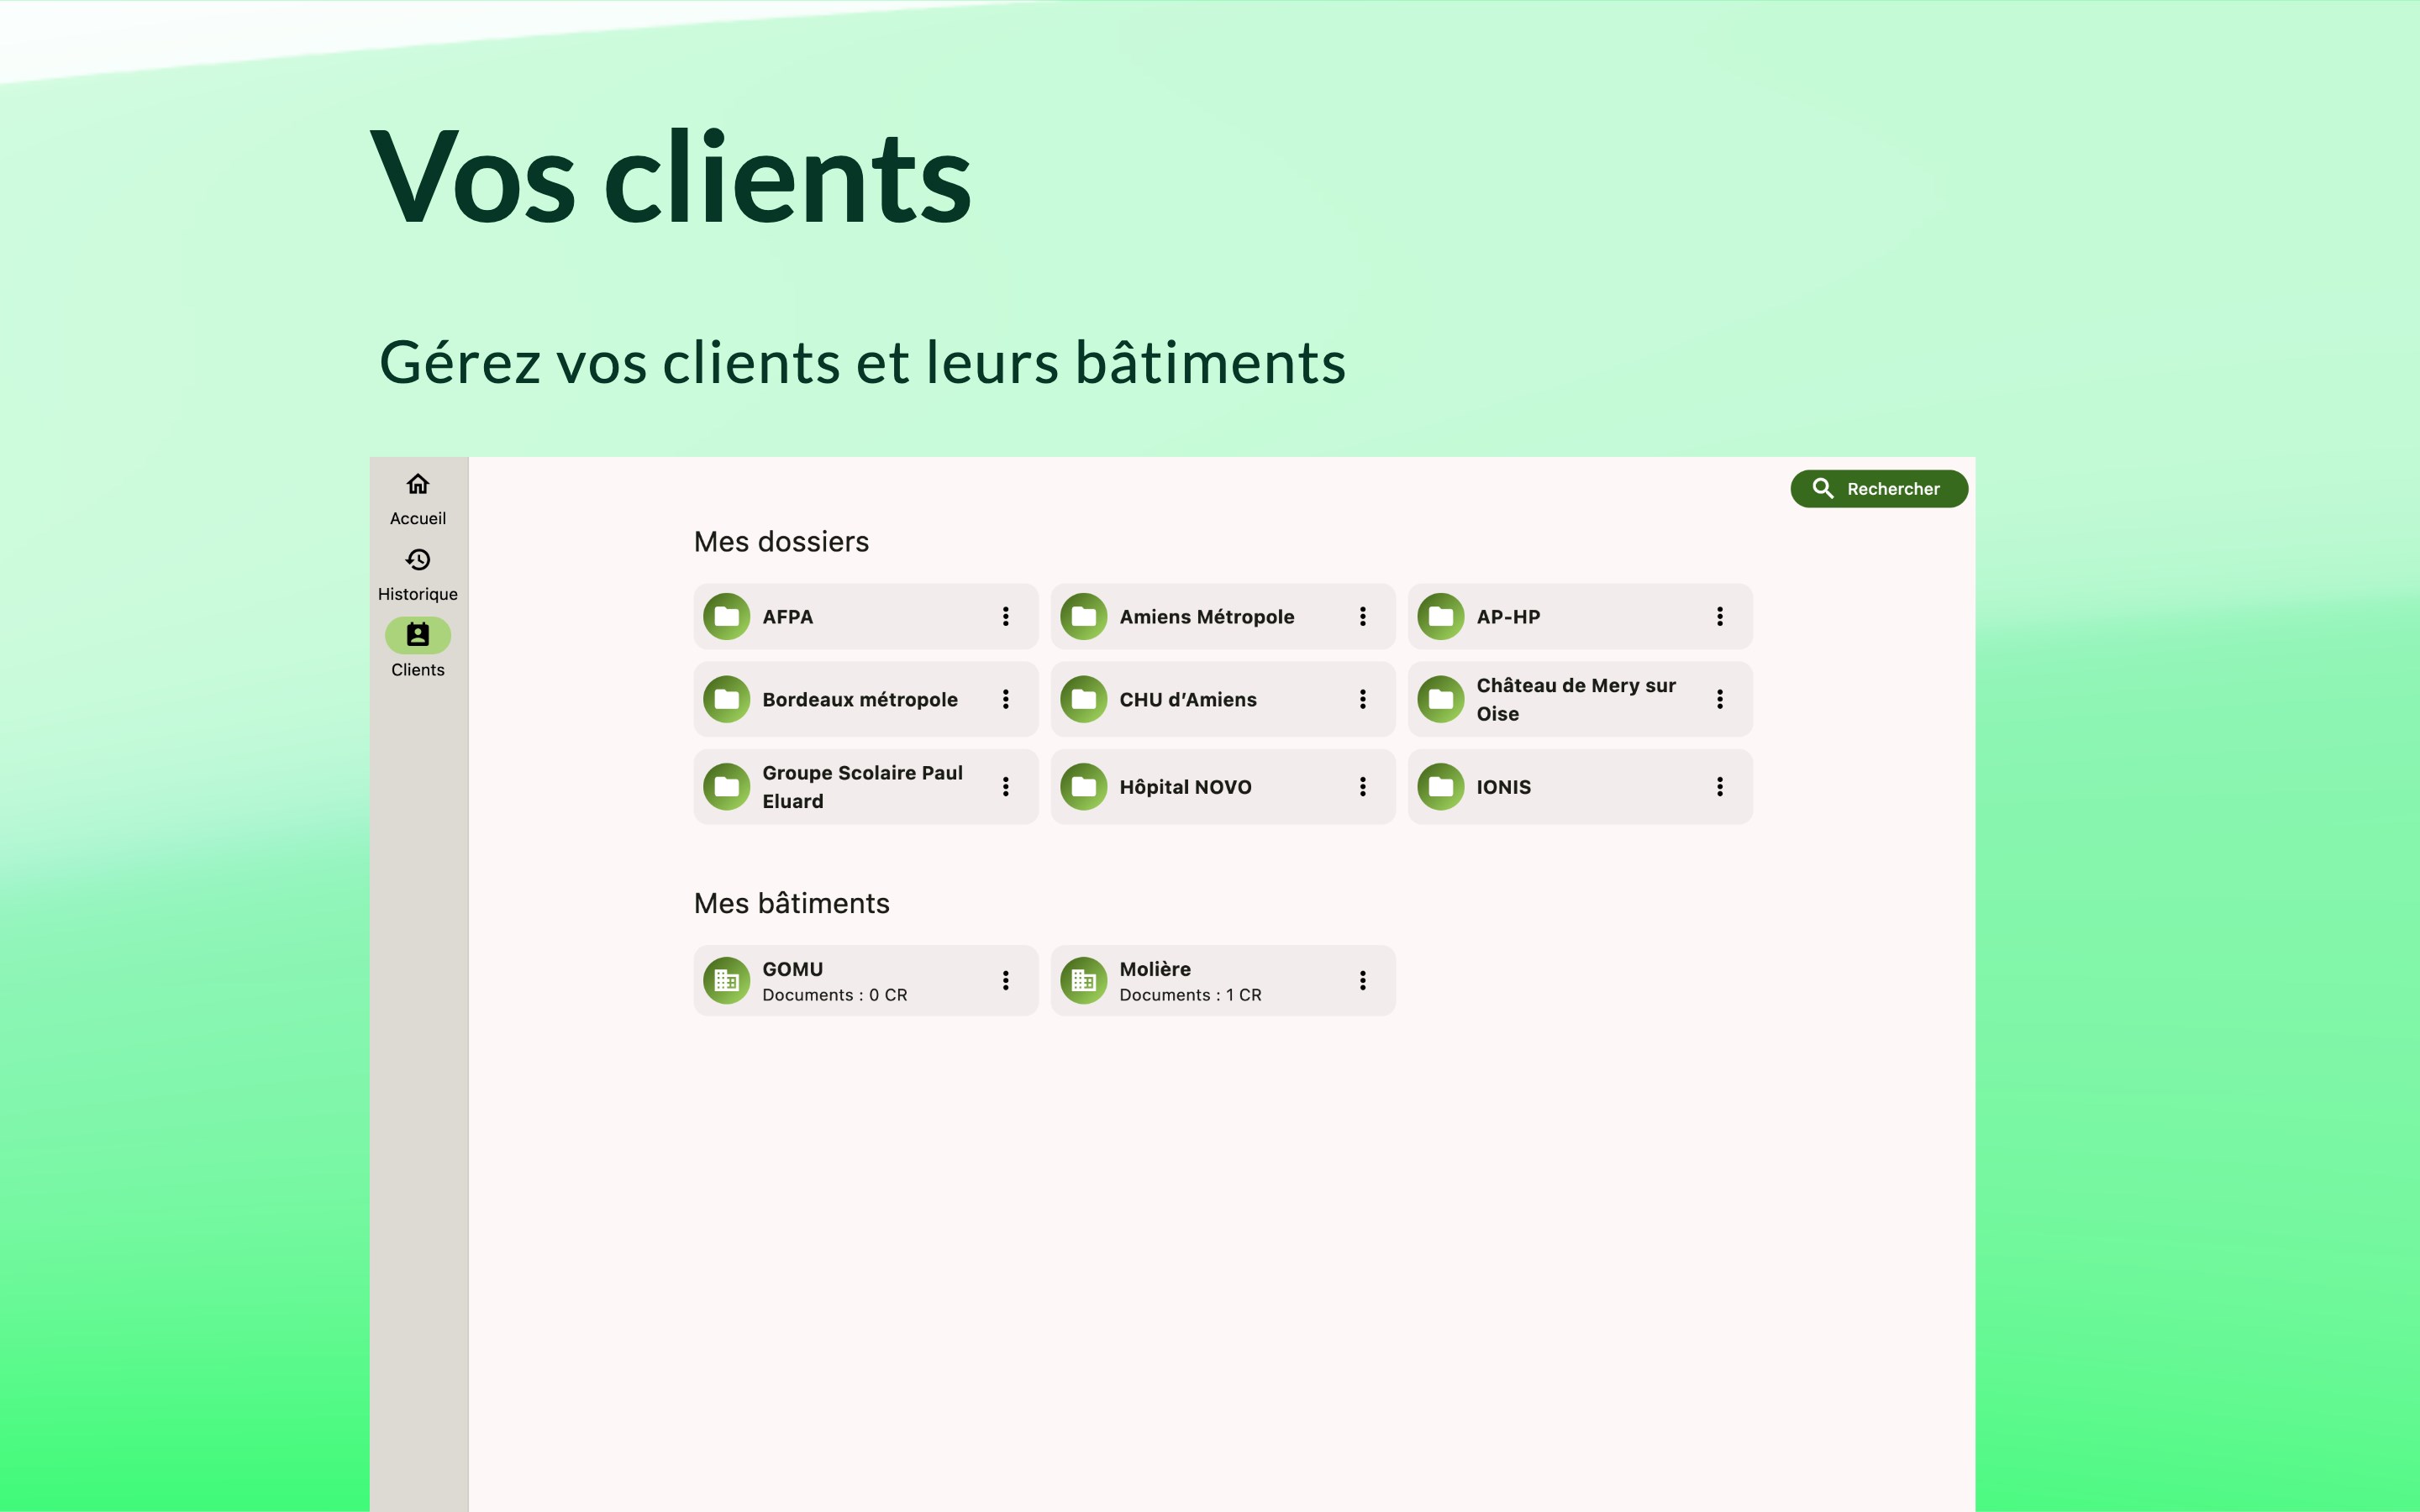Open the three-dot menu for Amiens Métropole
The width and height of the screenshot is (2420, 1512).
point(1362,617)
